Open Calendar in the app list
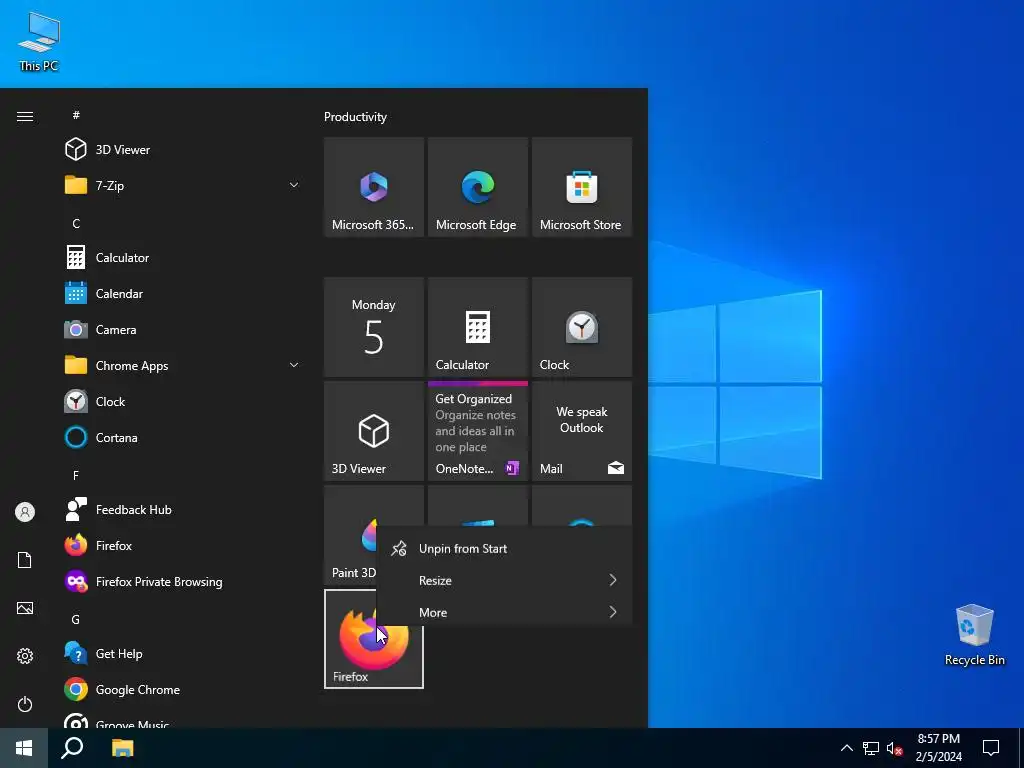Image resolution: width=1024 pixels, height=768 pixels. tap(182, 294)
